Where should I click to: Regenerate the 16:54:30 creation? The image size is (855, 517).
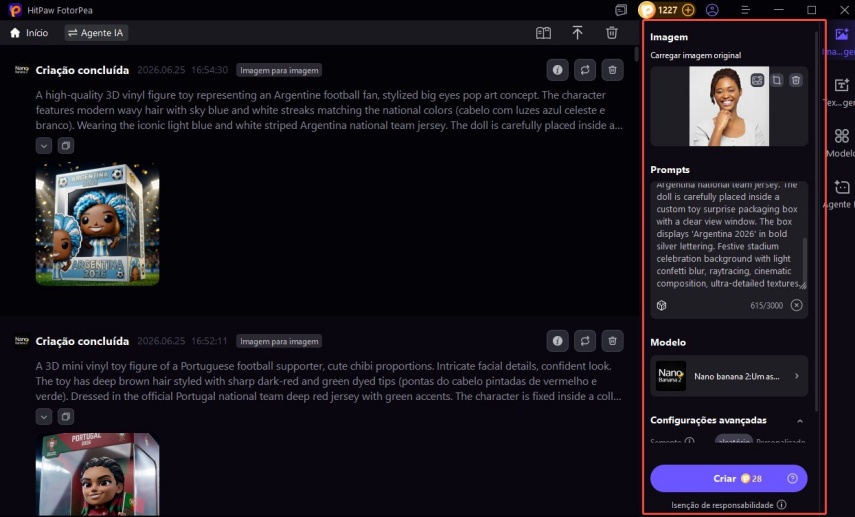585,70
